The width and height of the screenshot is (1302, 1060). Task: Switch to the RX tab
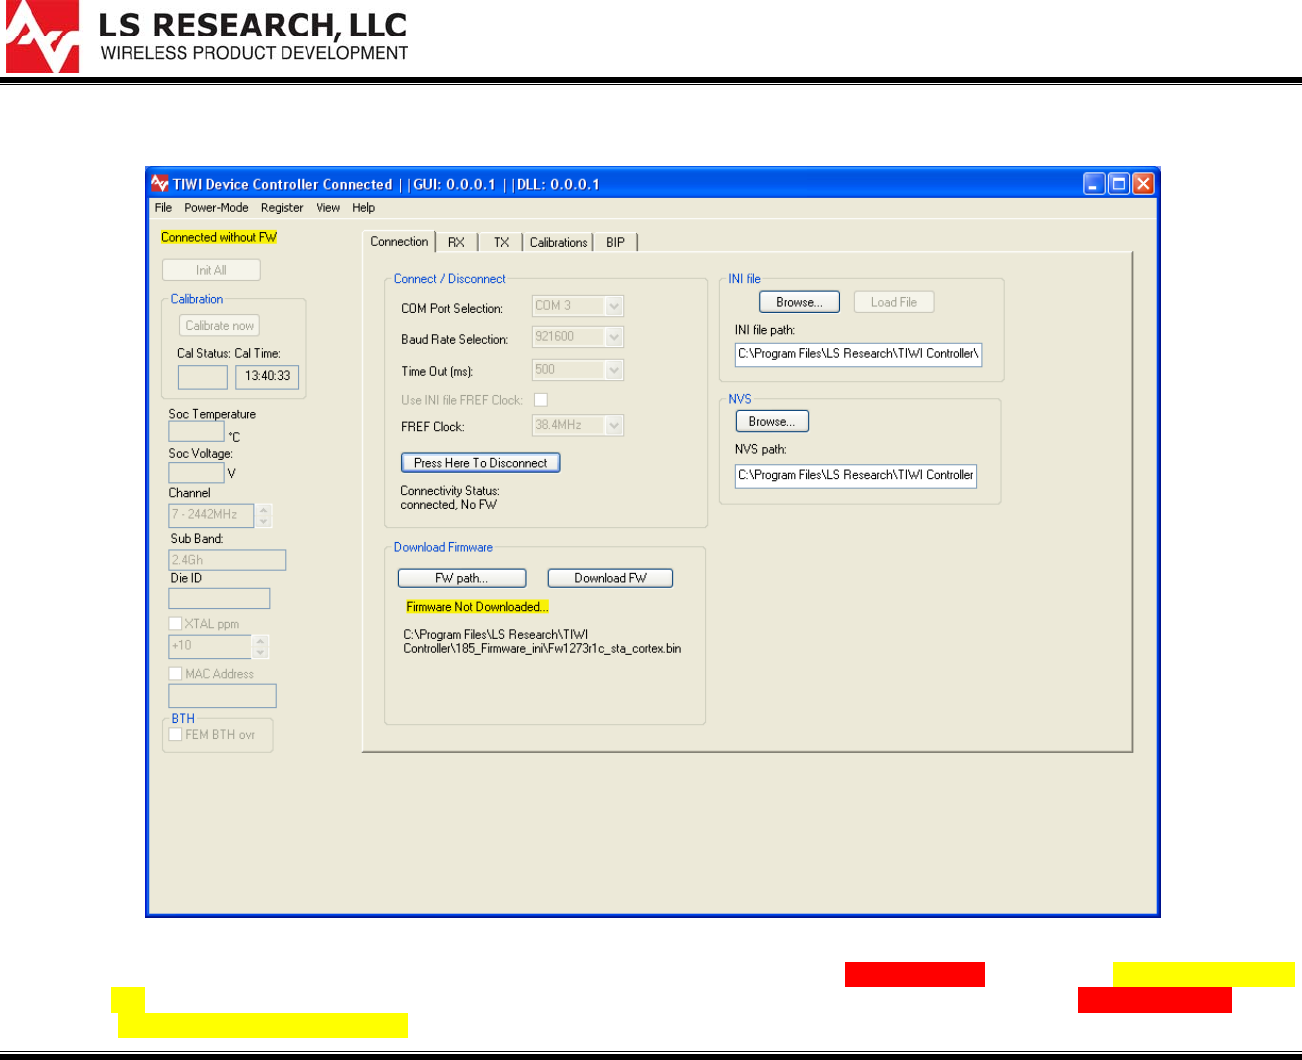456,243
